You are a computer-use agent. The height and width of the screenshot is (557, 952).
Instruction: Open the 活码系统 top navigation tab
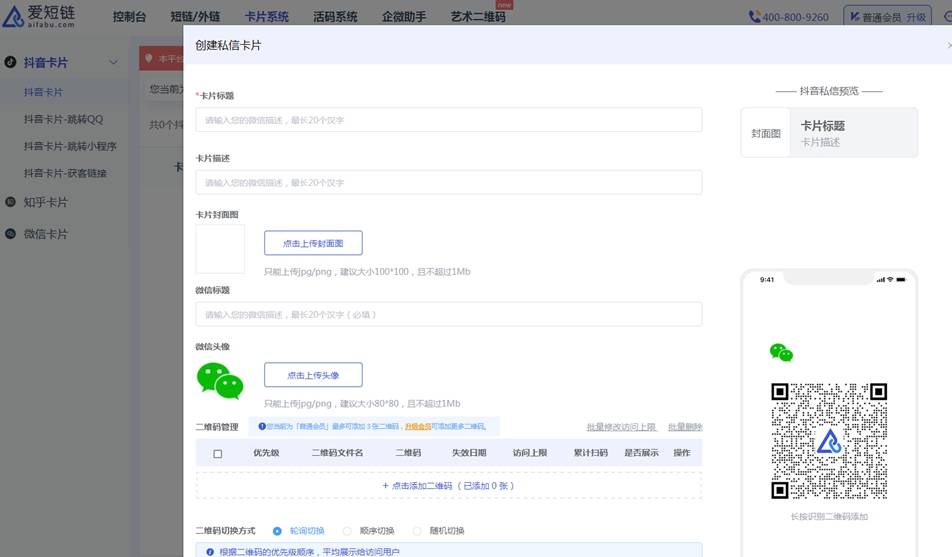pyautogui.click(x=335, y=17)
